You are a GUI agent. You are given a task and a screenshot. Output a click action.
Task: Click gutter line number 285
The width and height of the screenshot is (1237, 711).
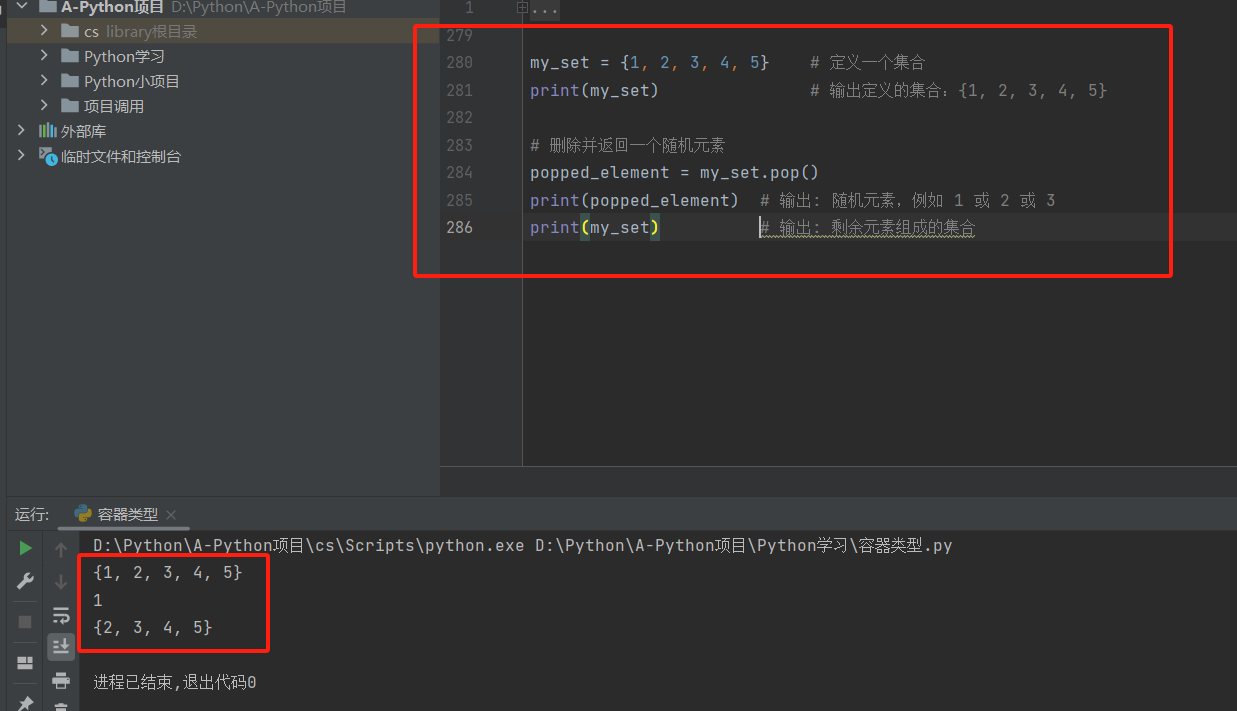point(459,200)
